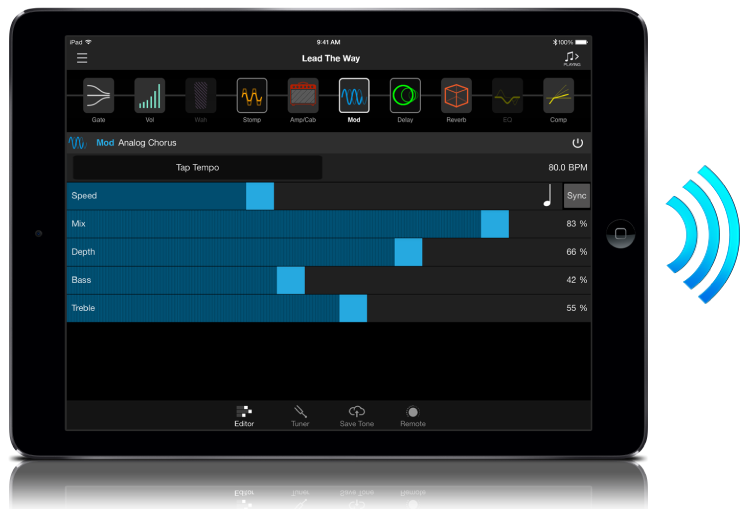Viewport: 751px width, 509px height.
Task: Click the Mix slider handle
Action: click(x=495, y=224)
